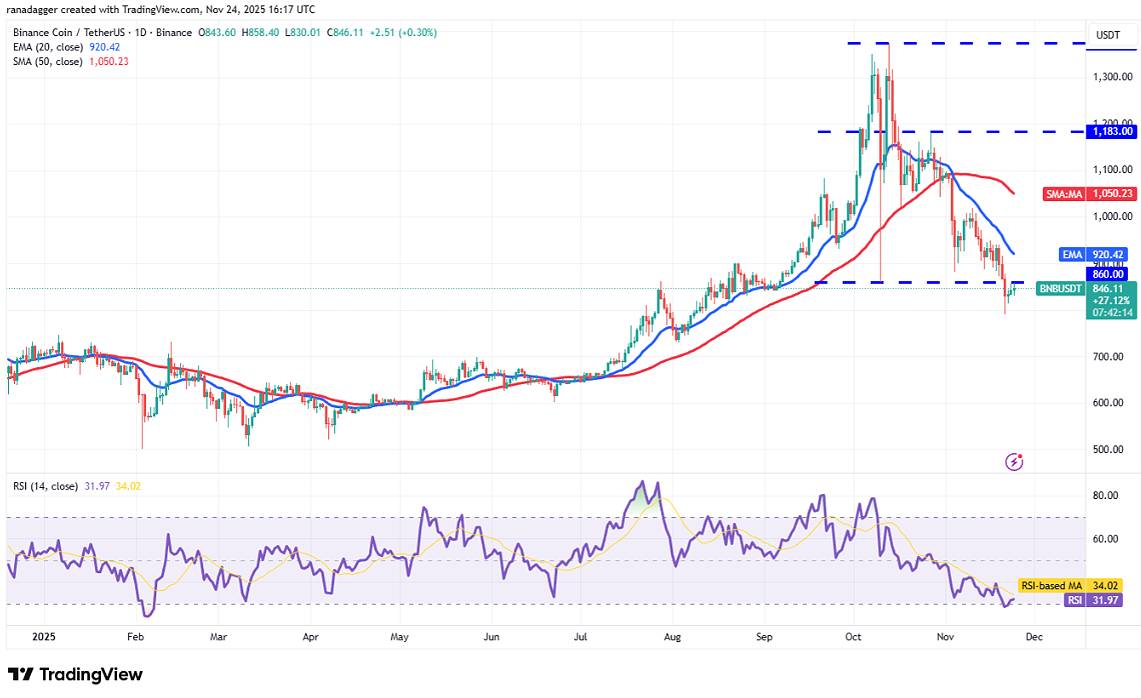Click the TradingView logo at bottom left

[75, 675]
